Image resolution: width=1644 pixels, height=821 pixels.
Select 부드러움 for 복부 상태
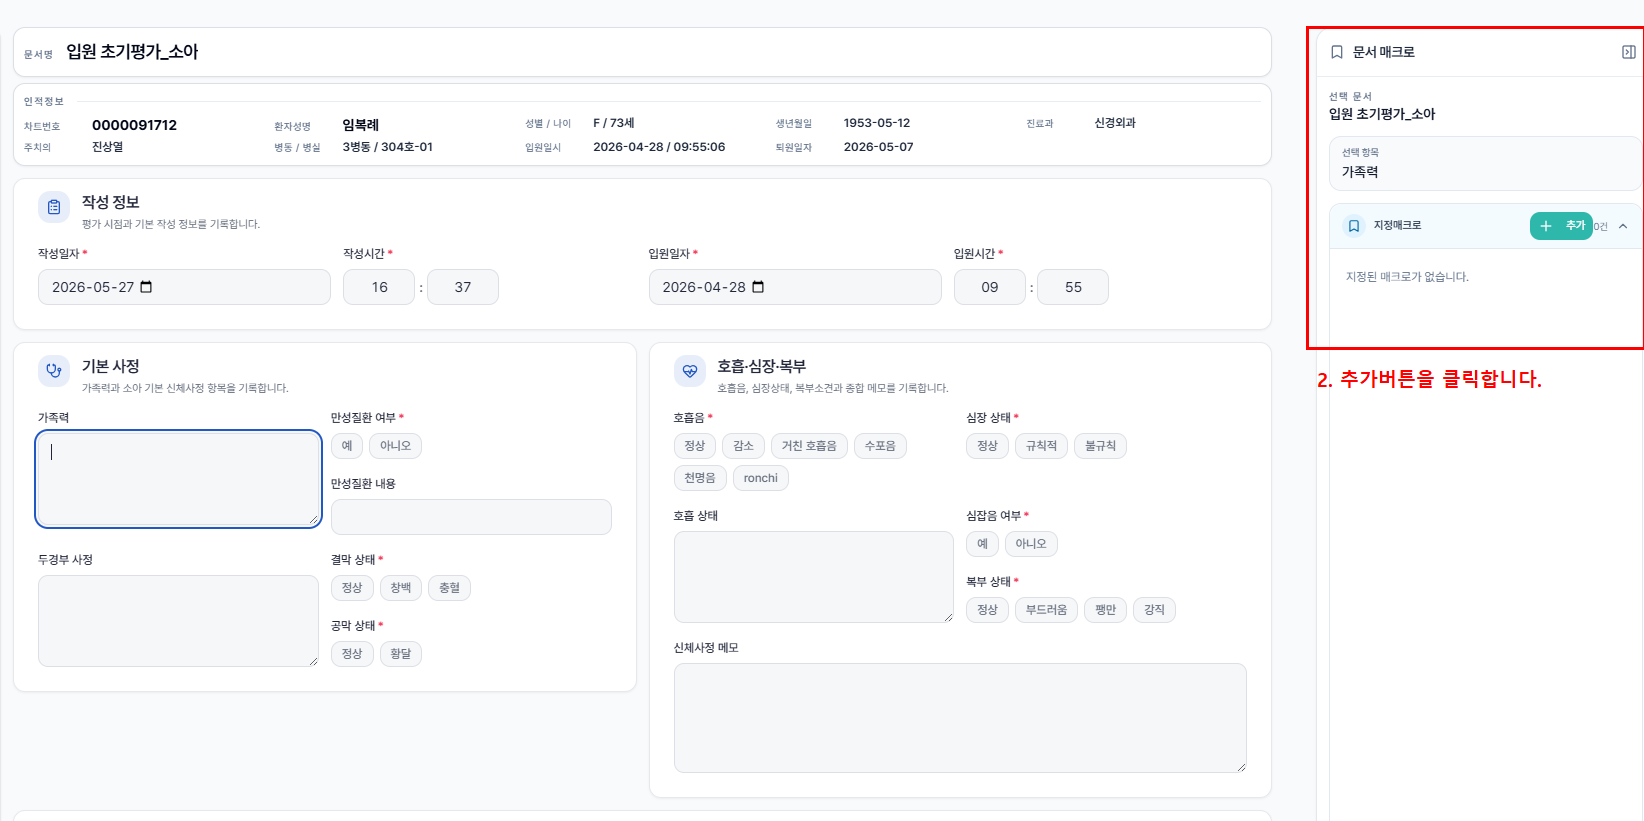[1046, 610]
